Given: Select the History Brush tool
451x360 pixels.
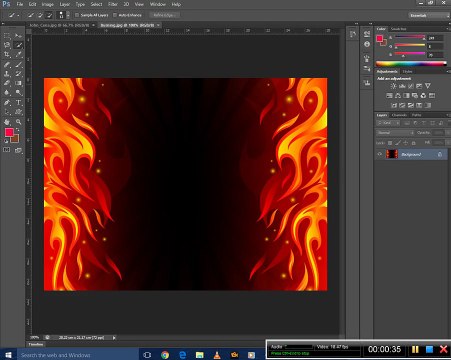Looking at the screenshot, I should [18, 74].
